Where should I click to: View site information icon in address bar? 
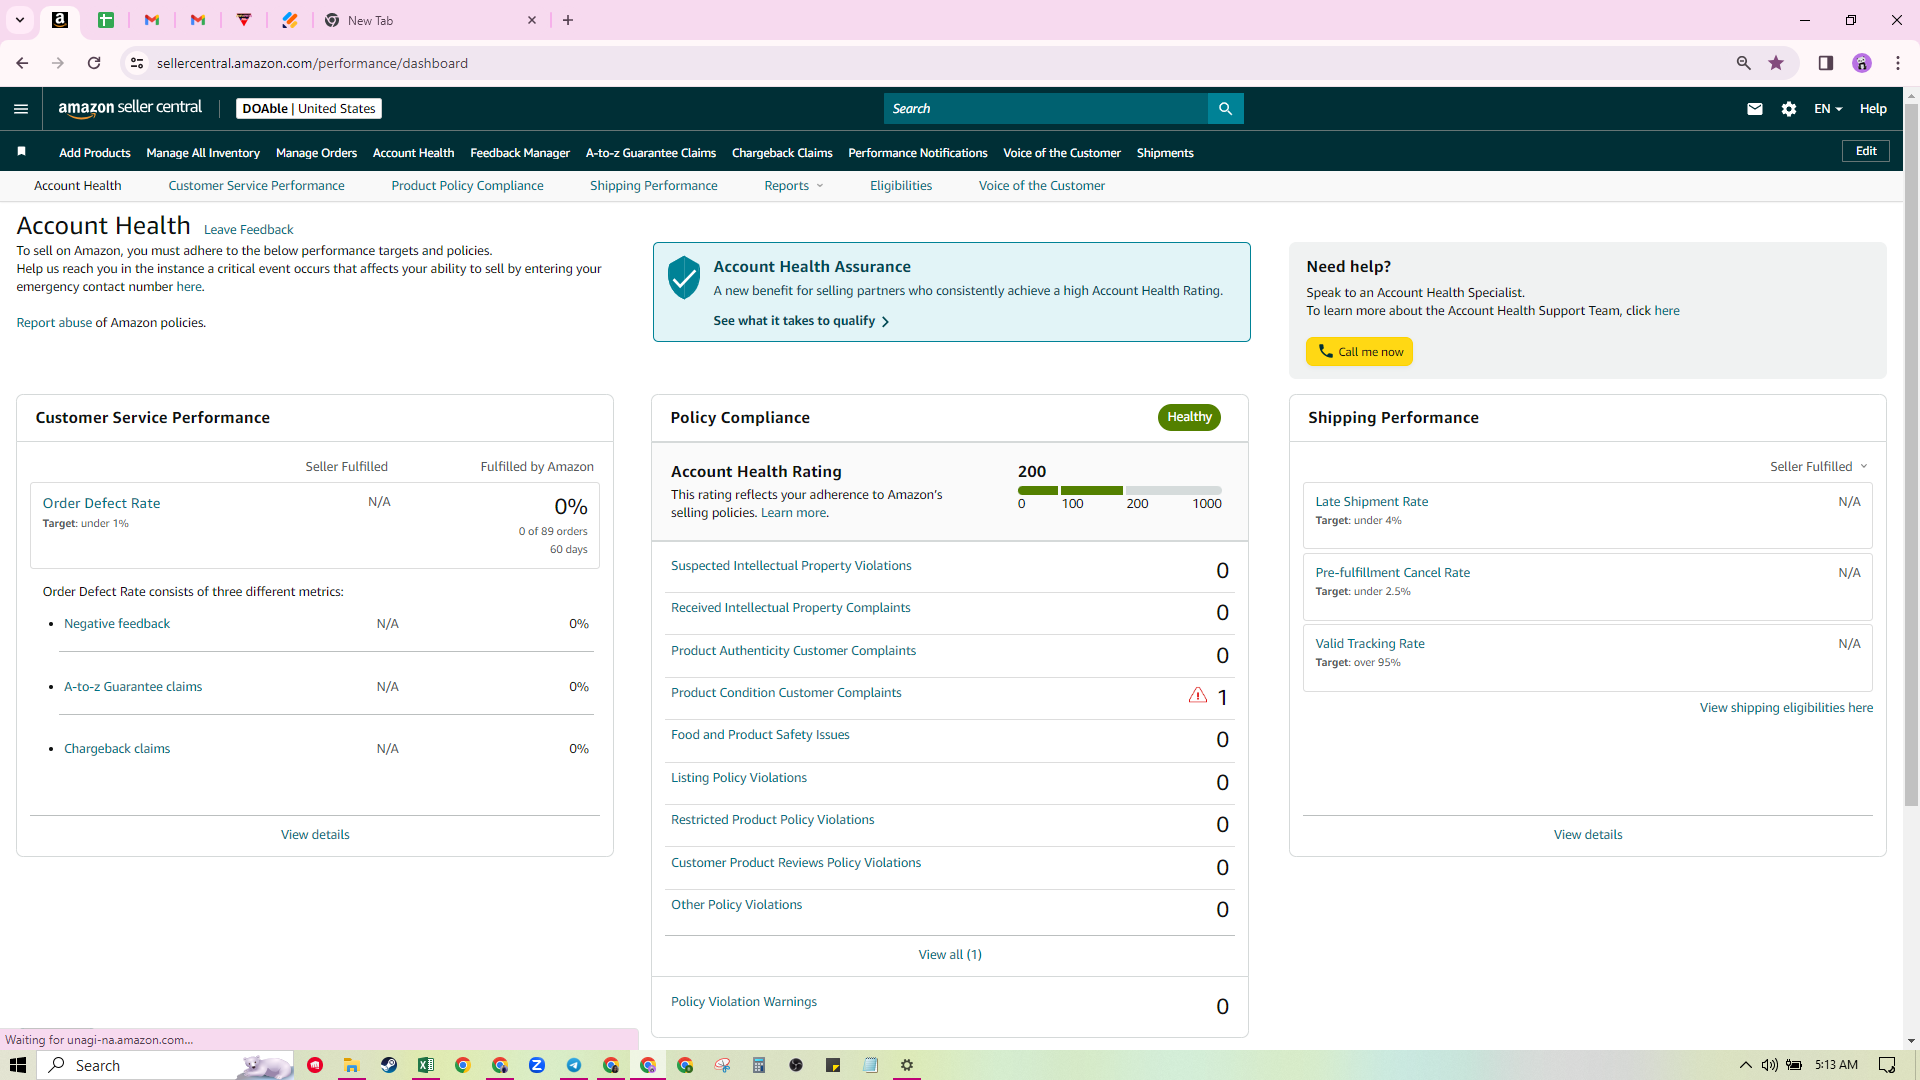137,63
